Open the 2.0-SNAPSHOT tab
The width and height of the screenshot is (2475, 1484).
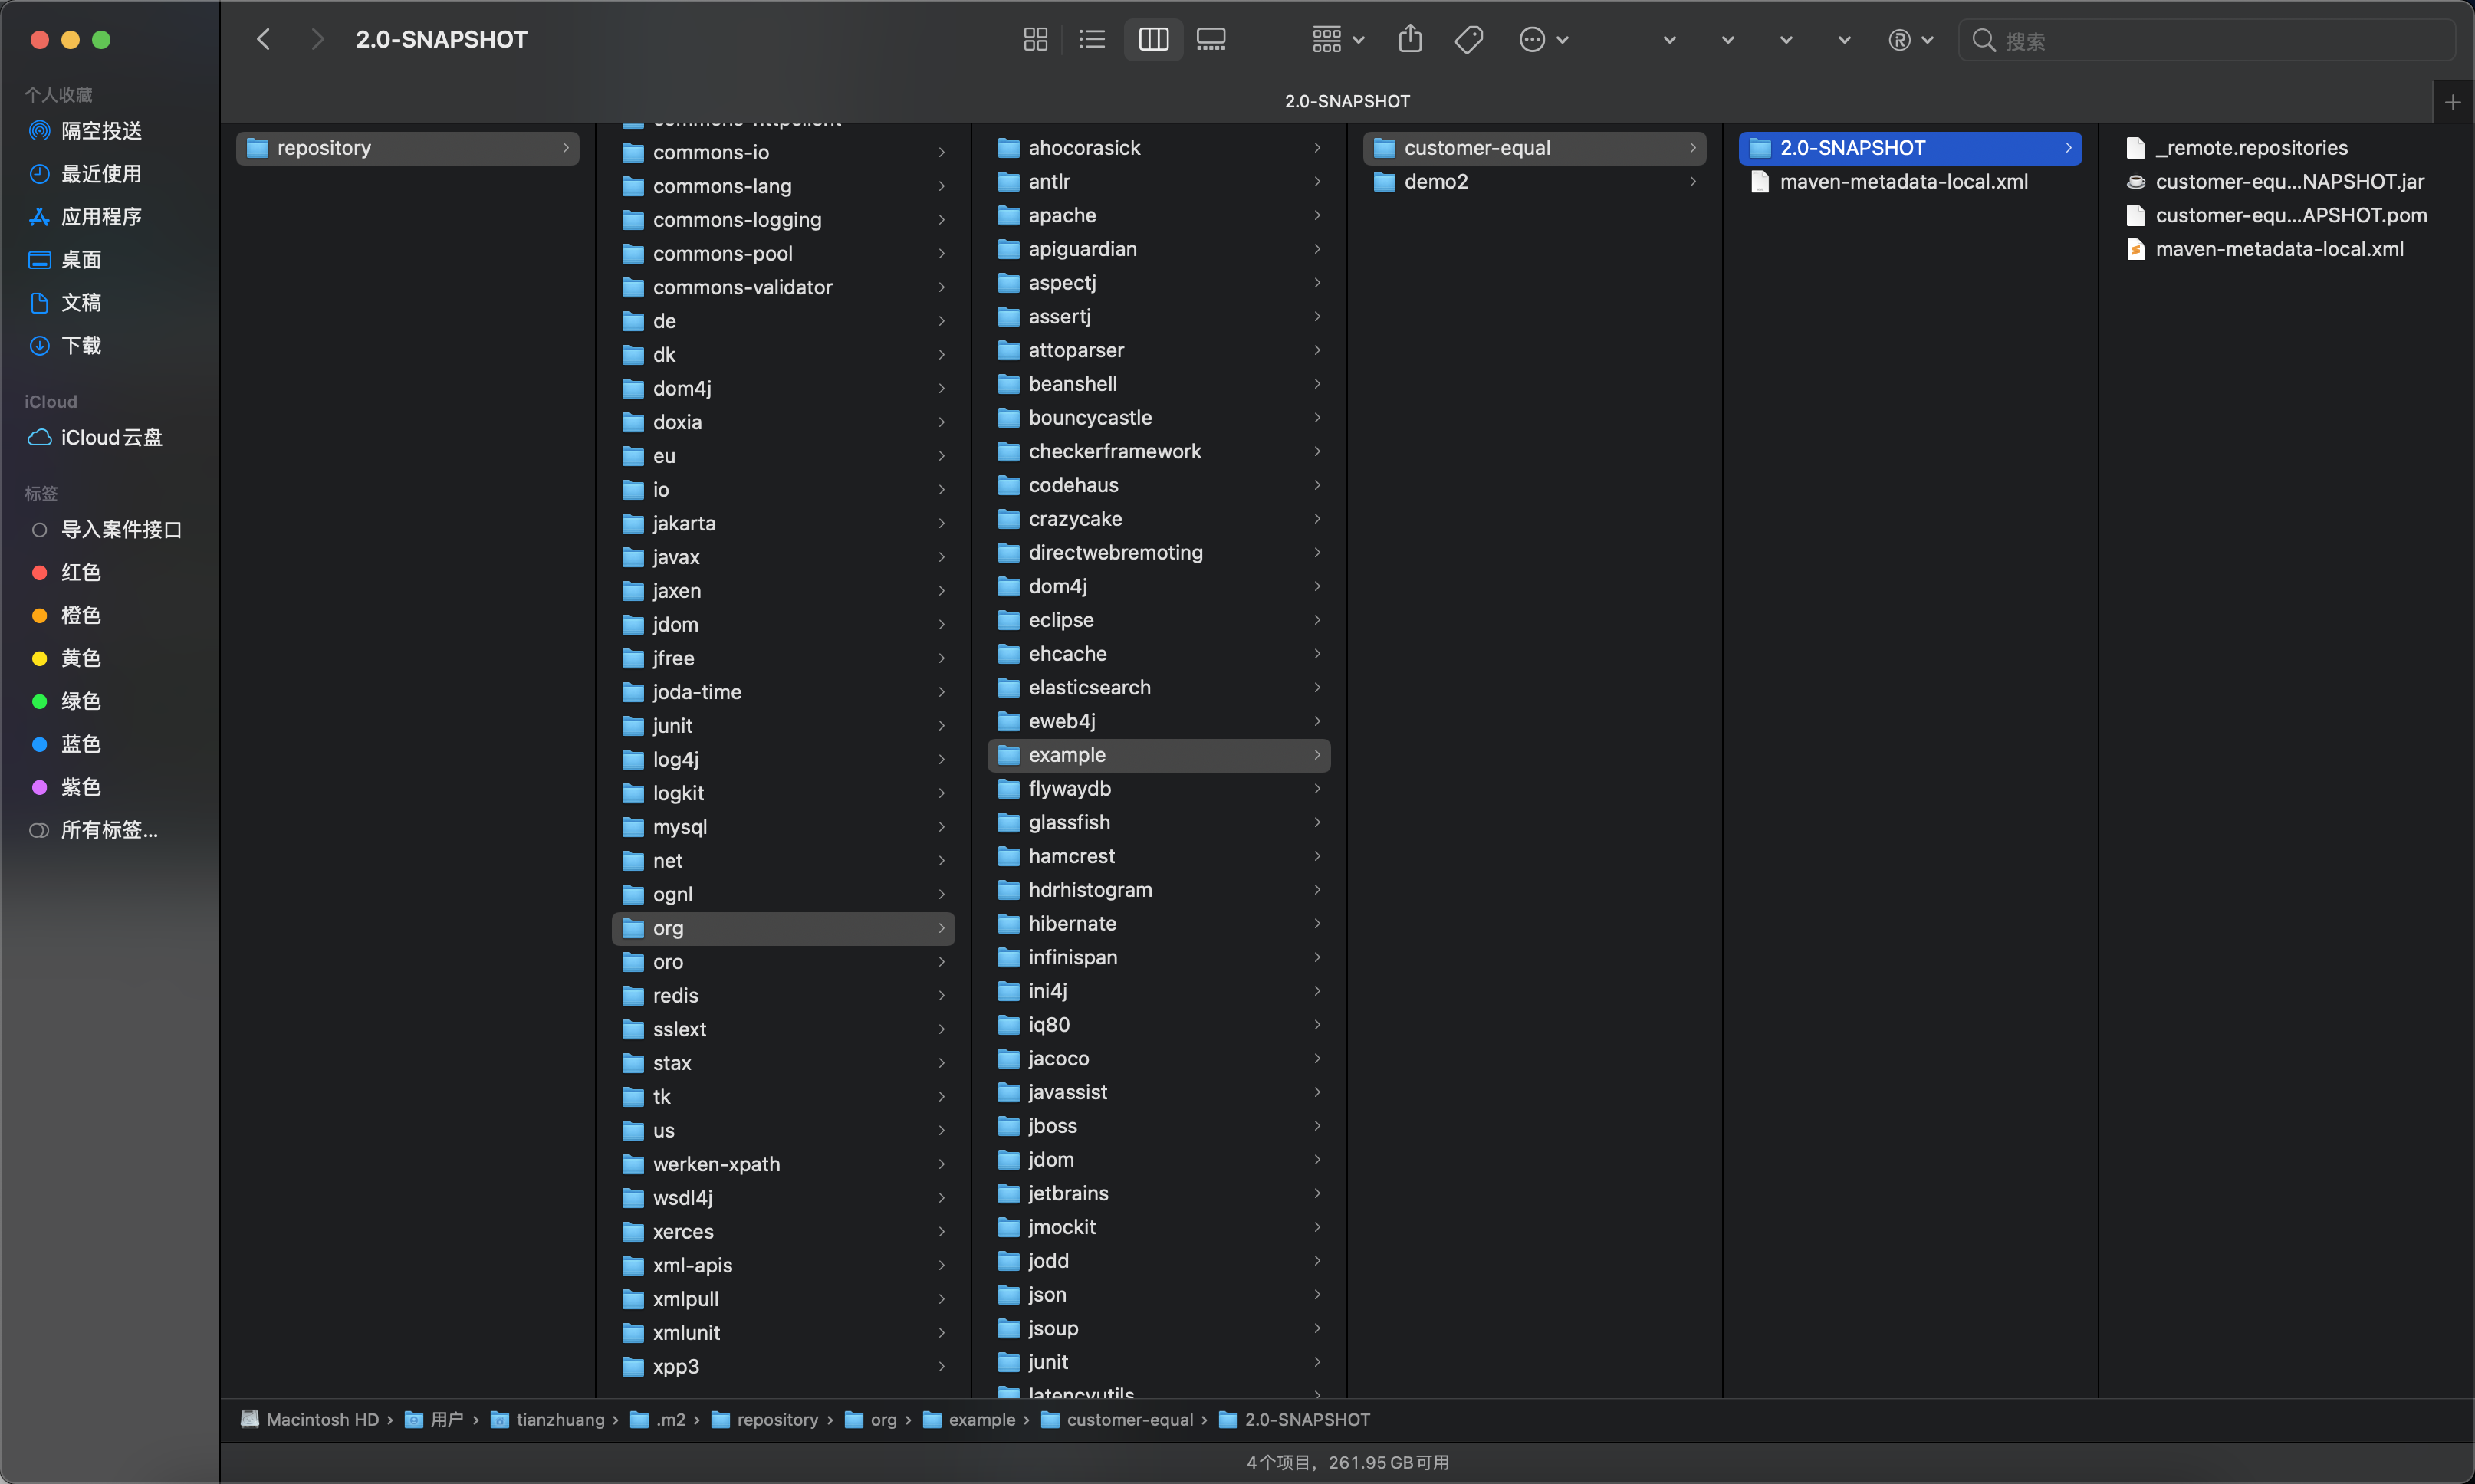(1346, 102)
